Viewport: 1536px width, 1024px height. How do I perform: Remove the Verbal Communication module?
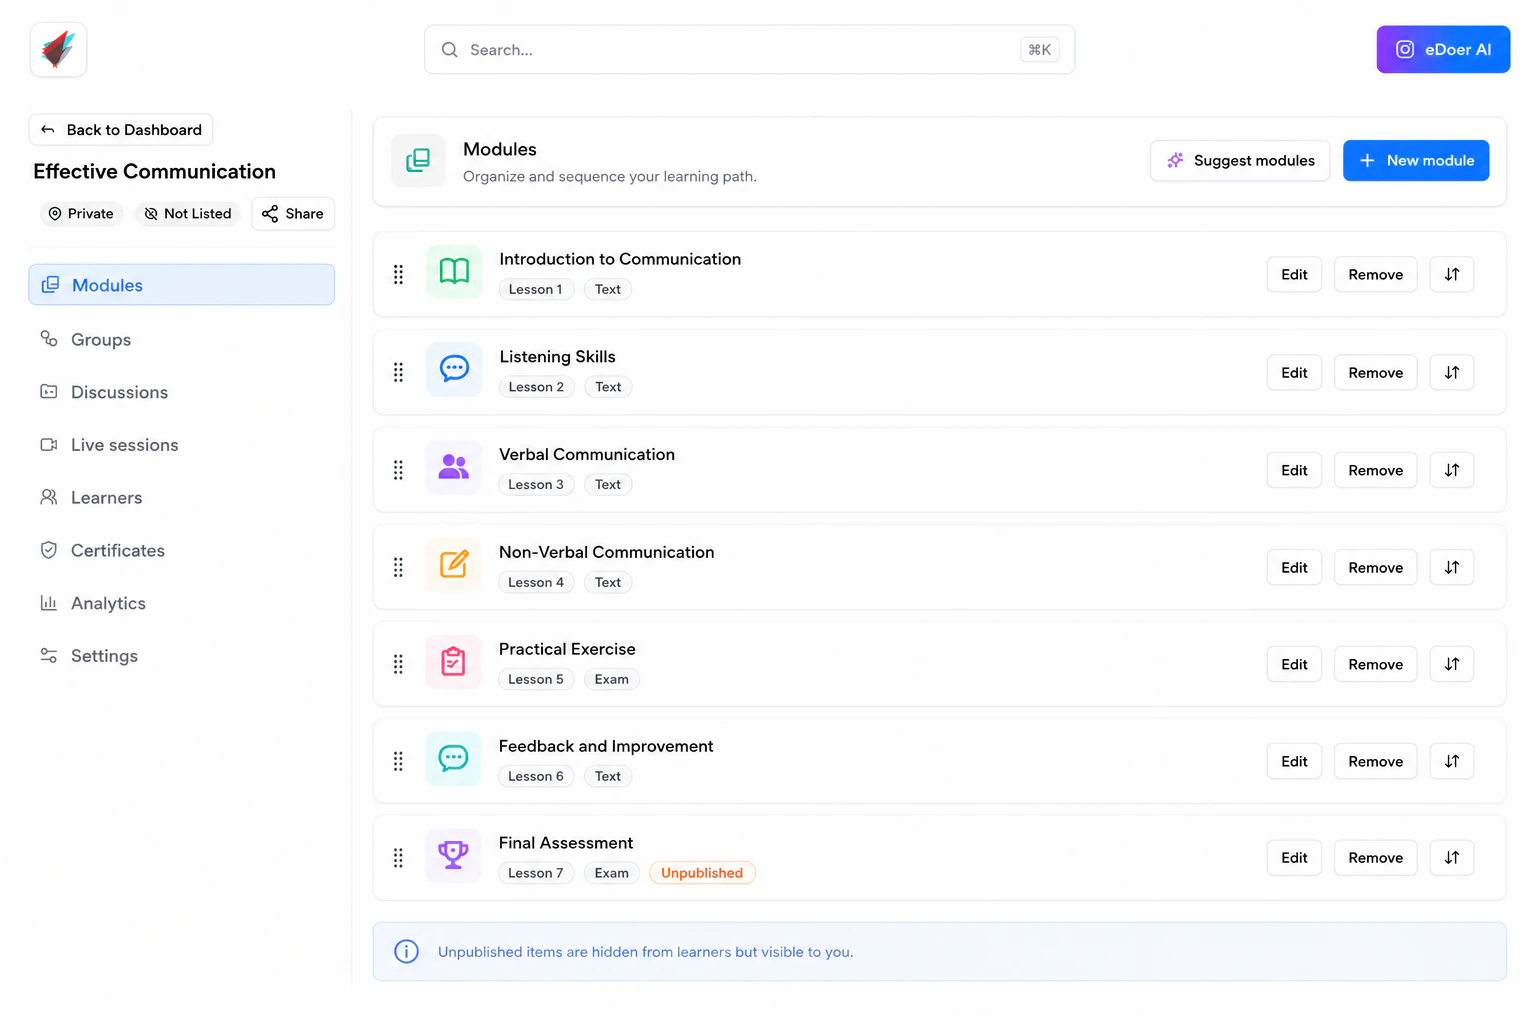(x=1375, y=470)
